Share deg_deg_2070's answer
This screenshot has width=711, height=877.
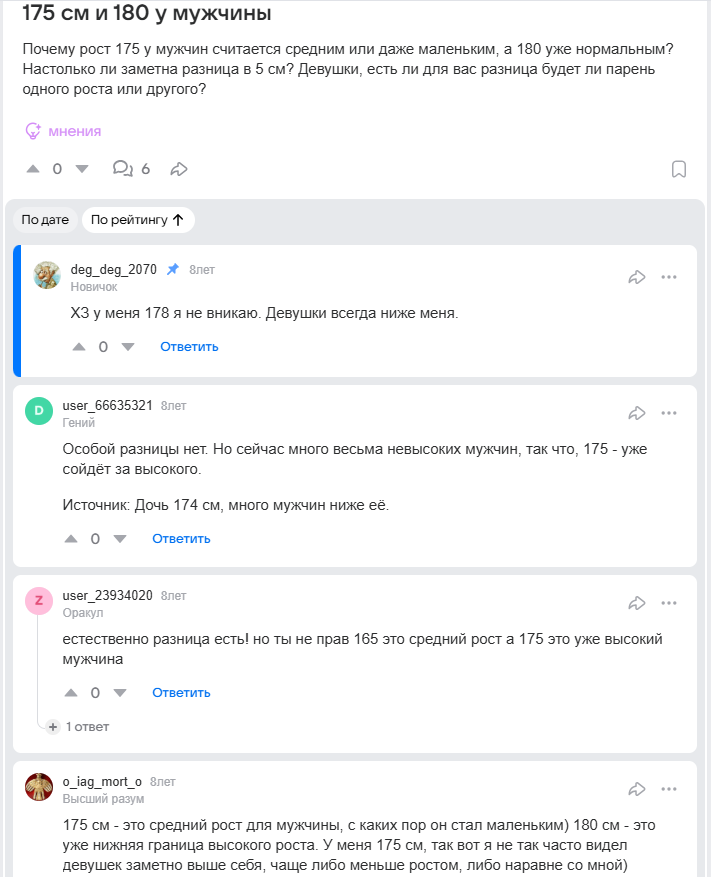(637, 277)
